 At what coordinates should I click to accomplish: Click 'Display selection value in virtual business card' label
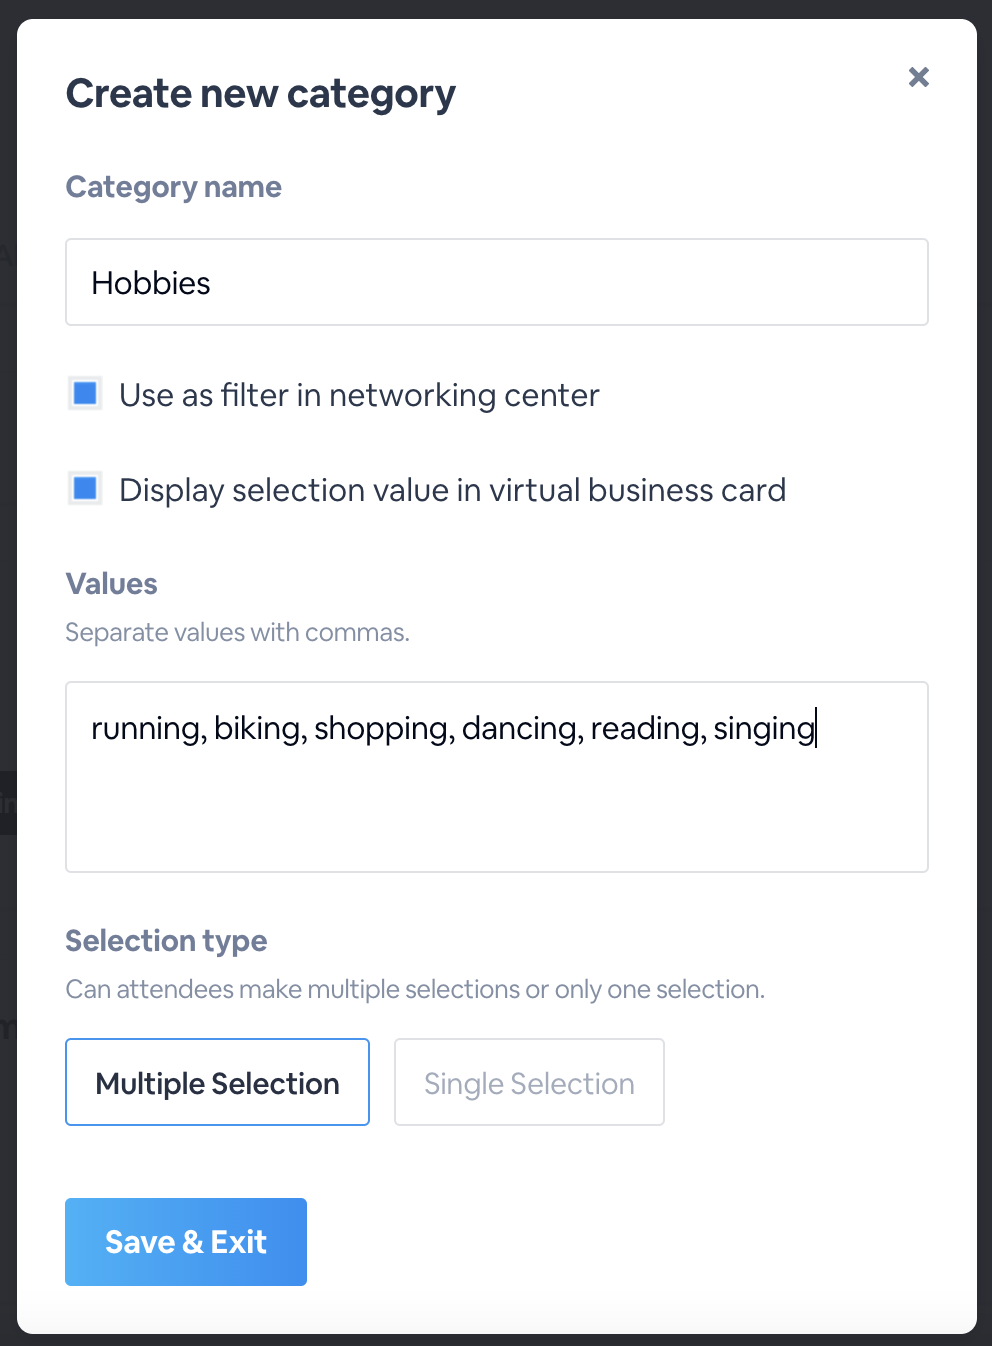452,490
